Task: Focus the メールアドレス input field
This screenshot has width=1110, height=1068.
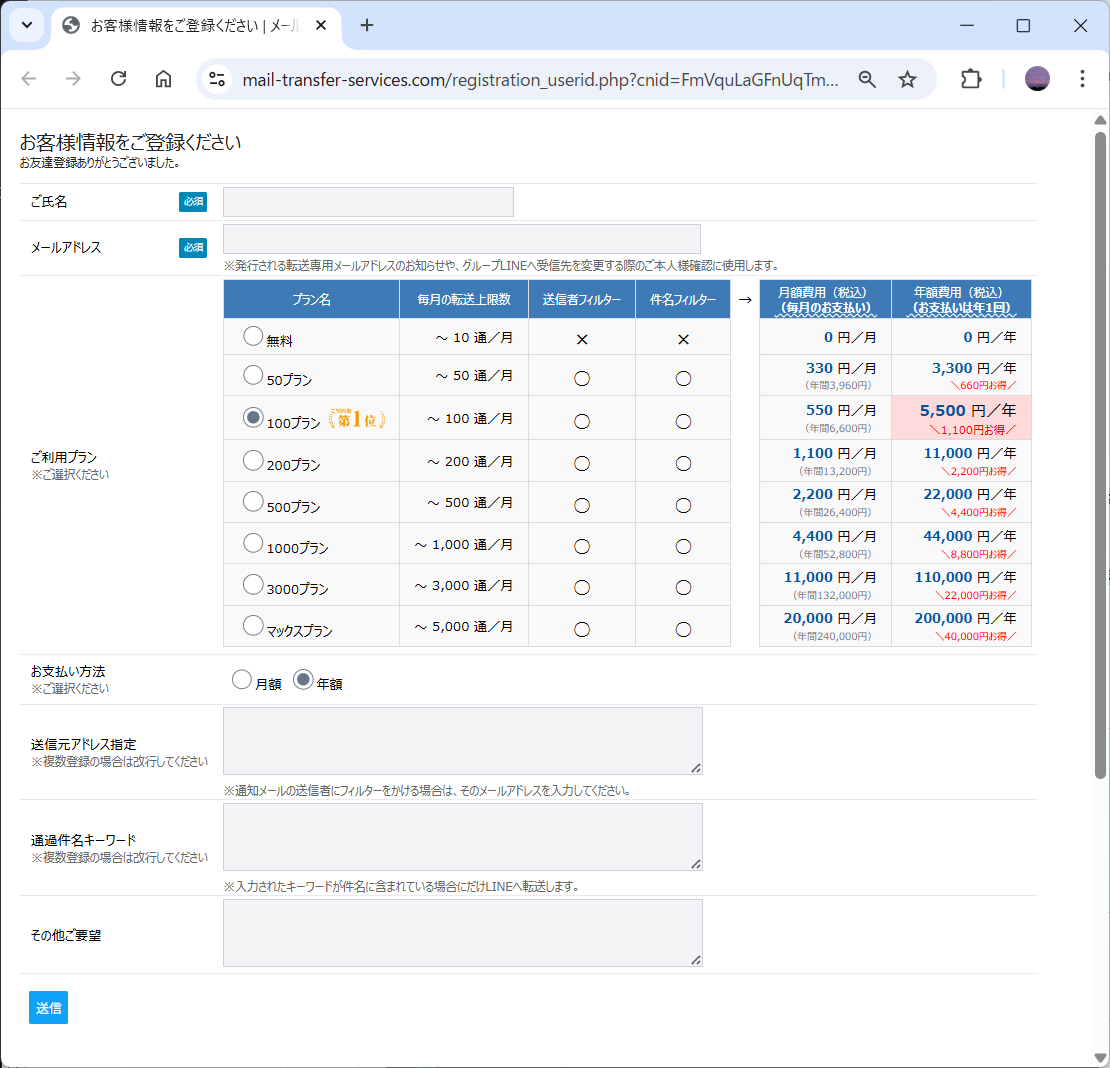Action: tap(461, 239)
